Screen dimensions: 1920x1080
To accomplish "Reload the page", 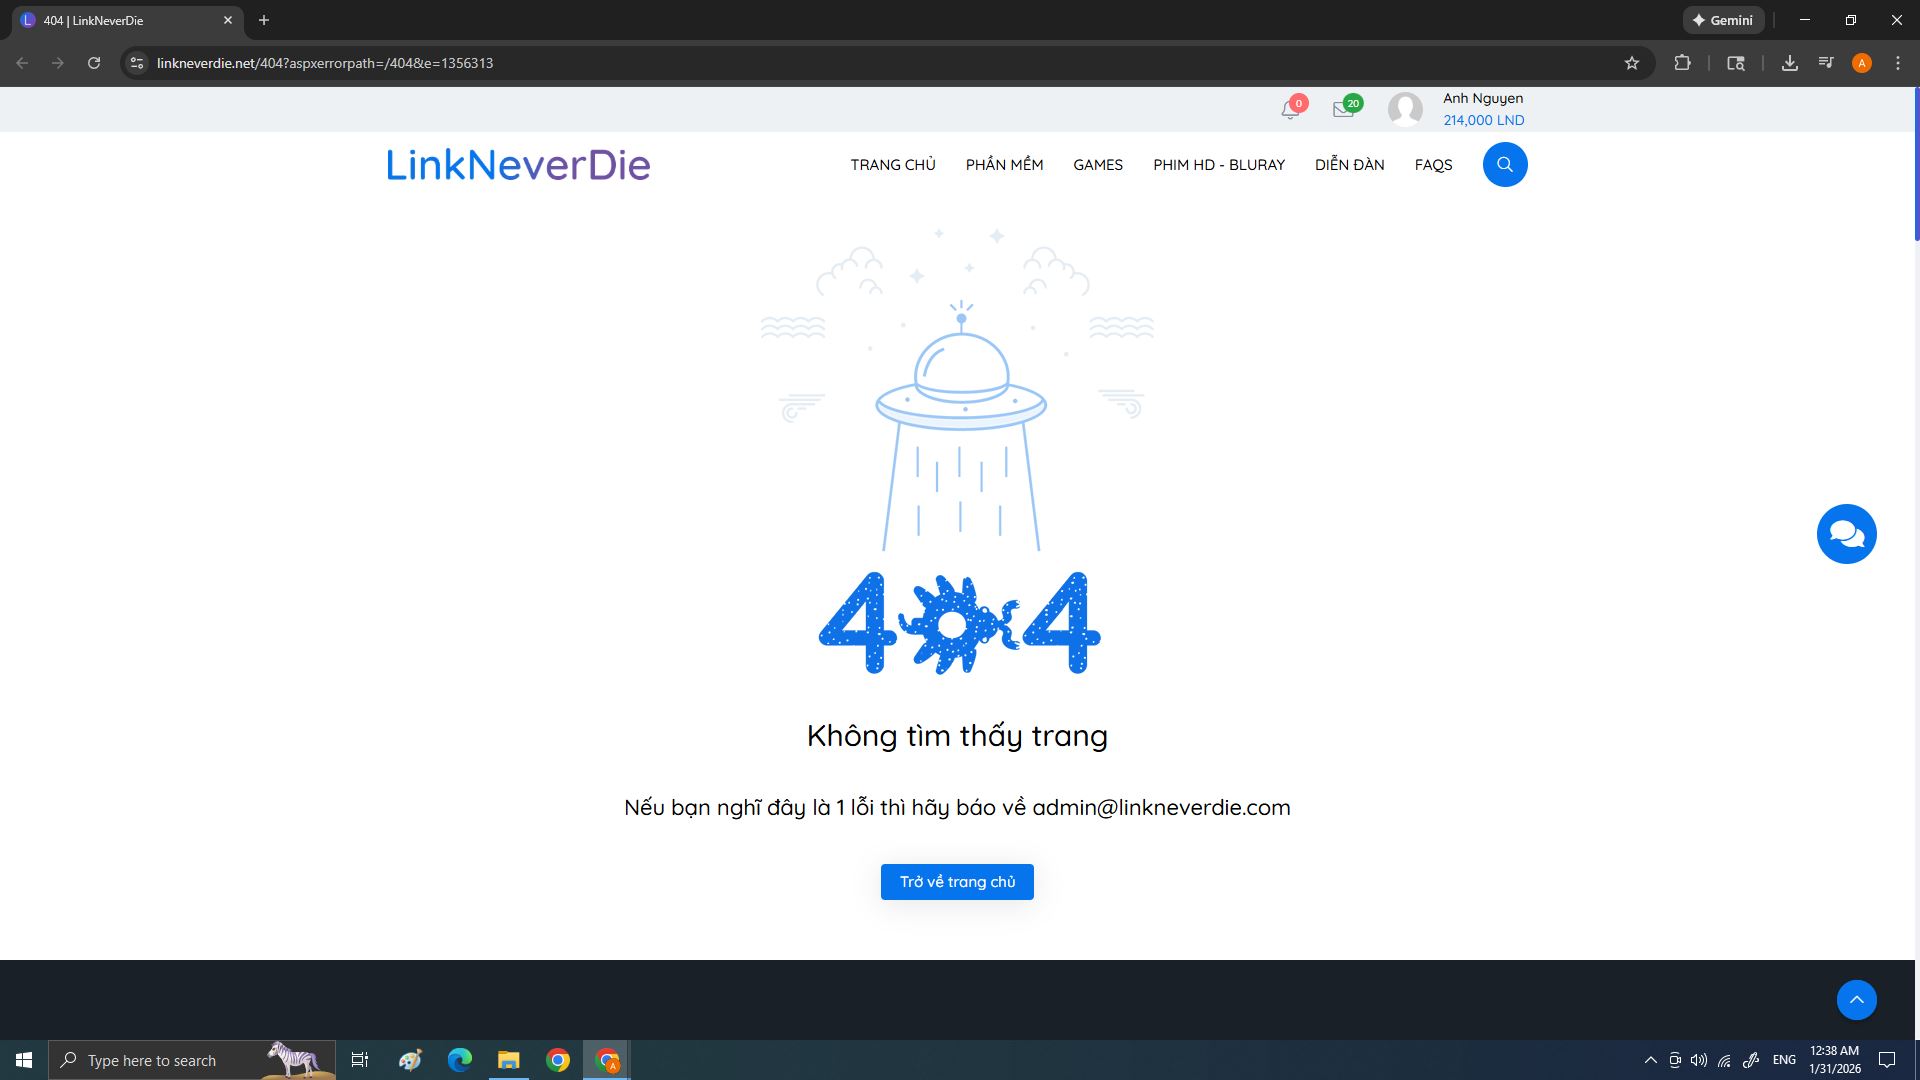I will 94,63.
